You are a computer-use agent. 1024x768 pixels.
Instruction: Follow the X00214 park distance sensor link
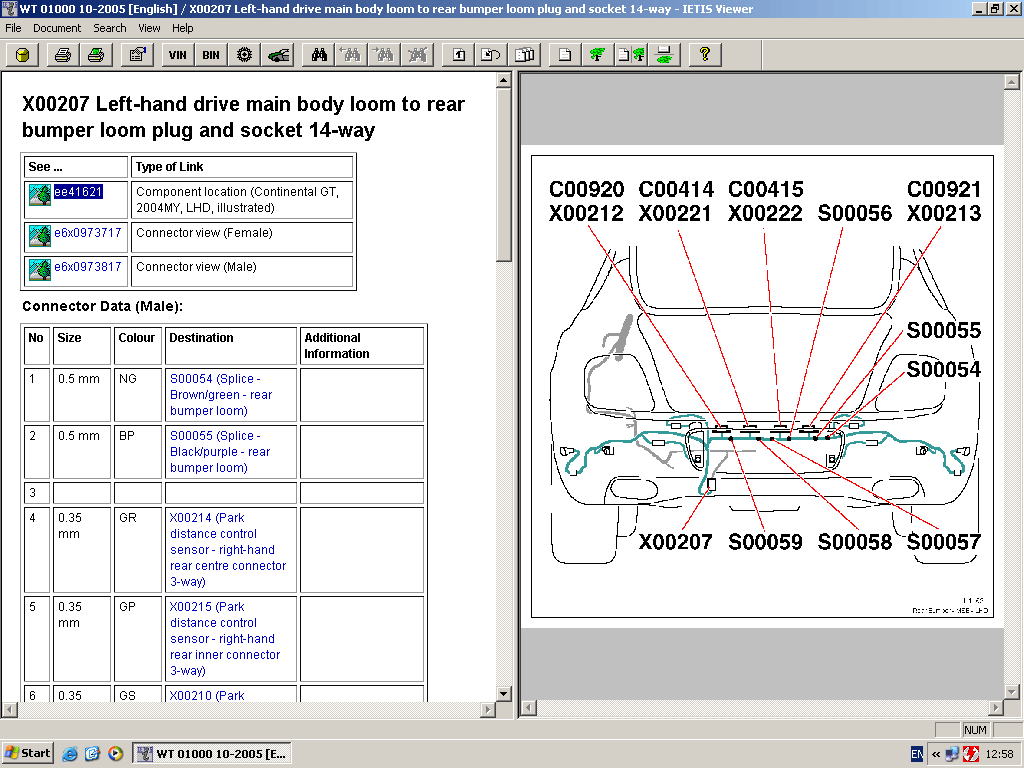(x=227, y=549)
